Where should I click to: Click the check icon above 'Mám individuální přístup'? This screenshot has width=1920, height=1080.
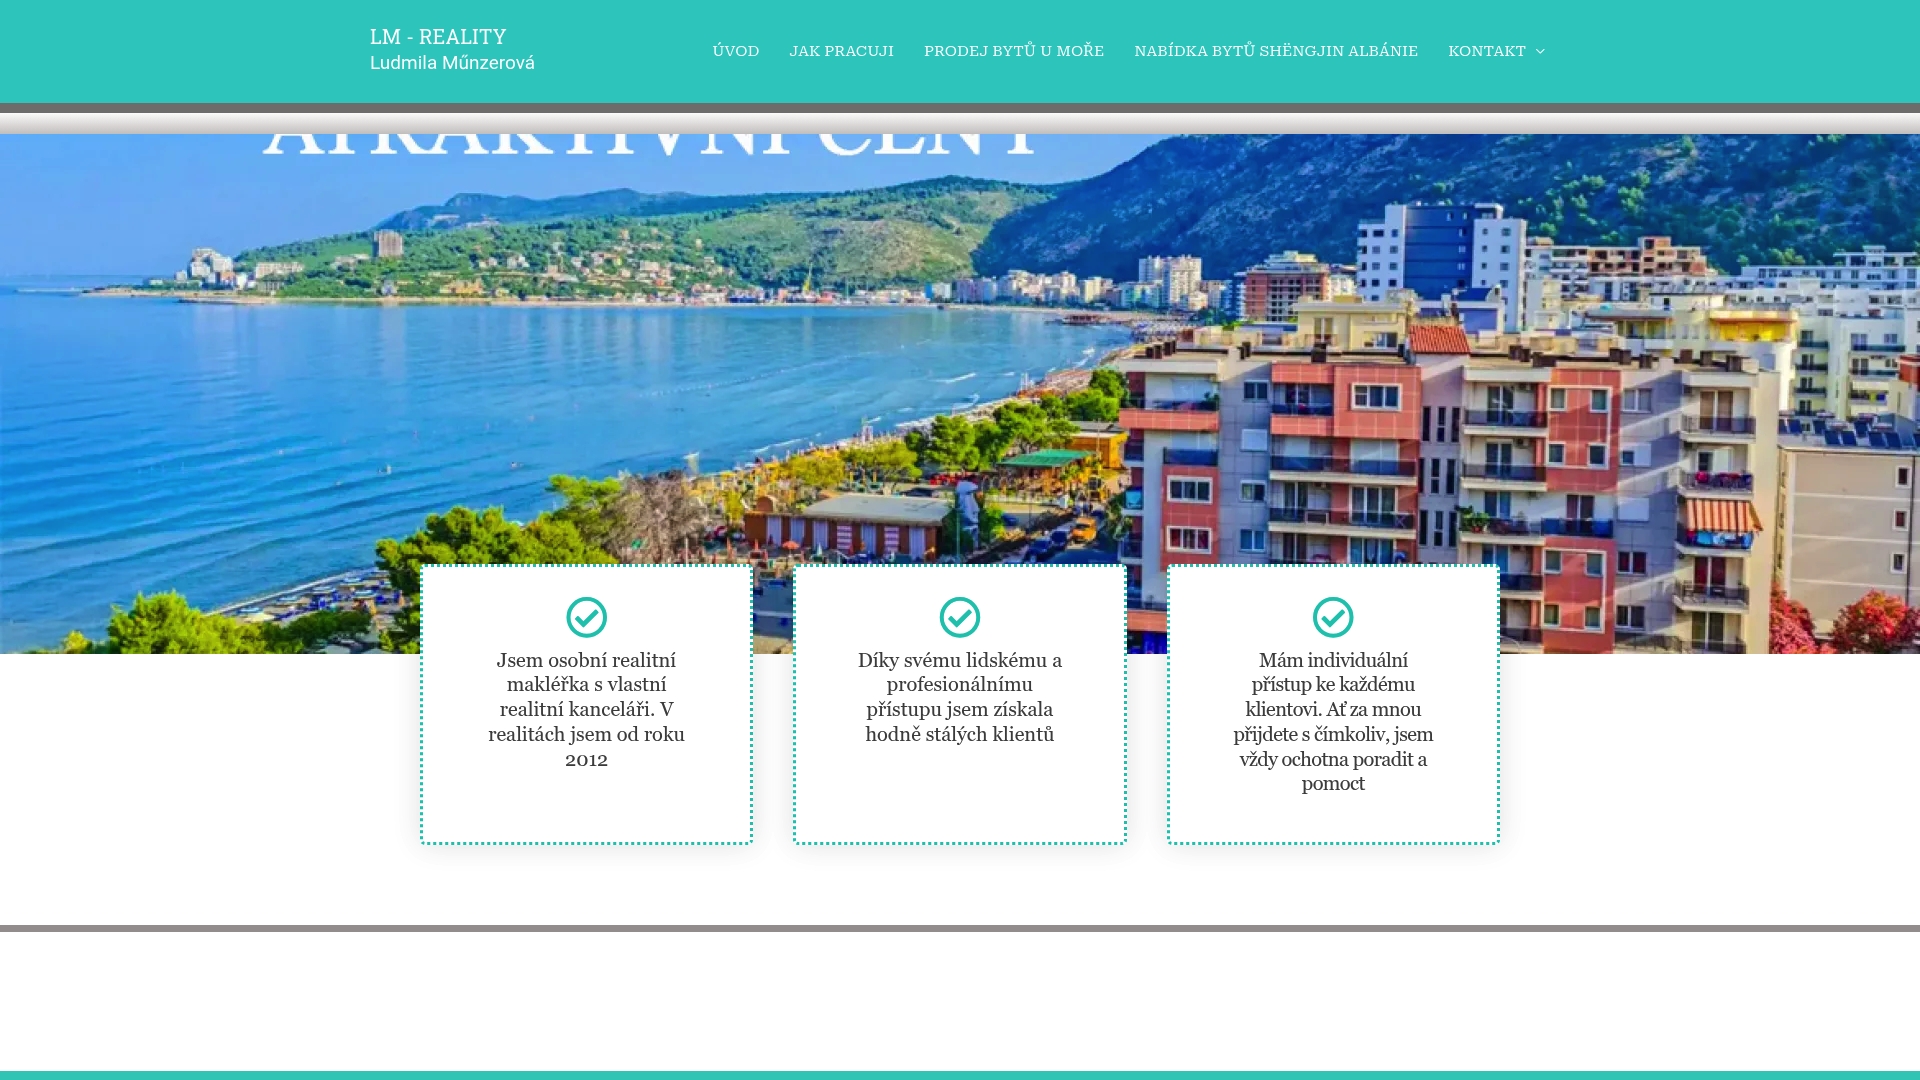[1332, 617]
